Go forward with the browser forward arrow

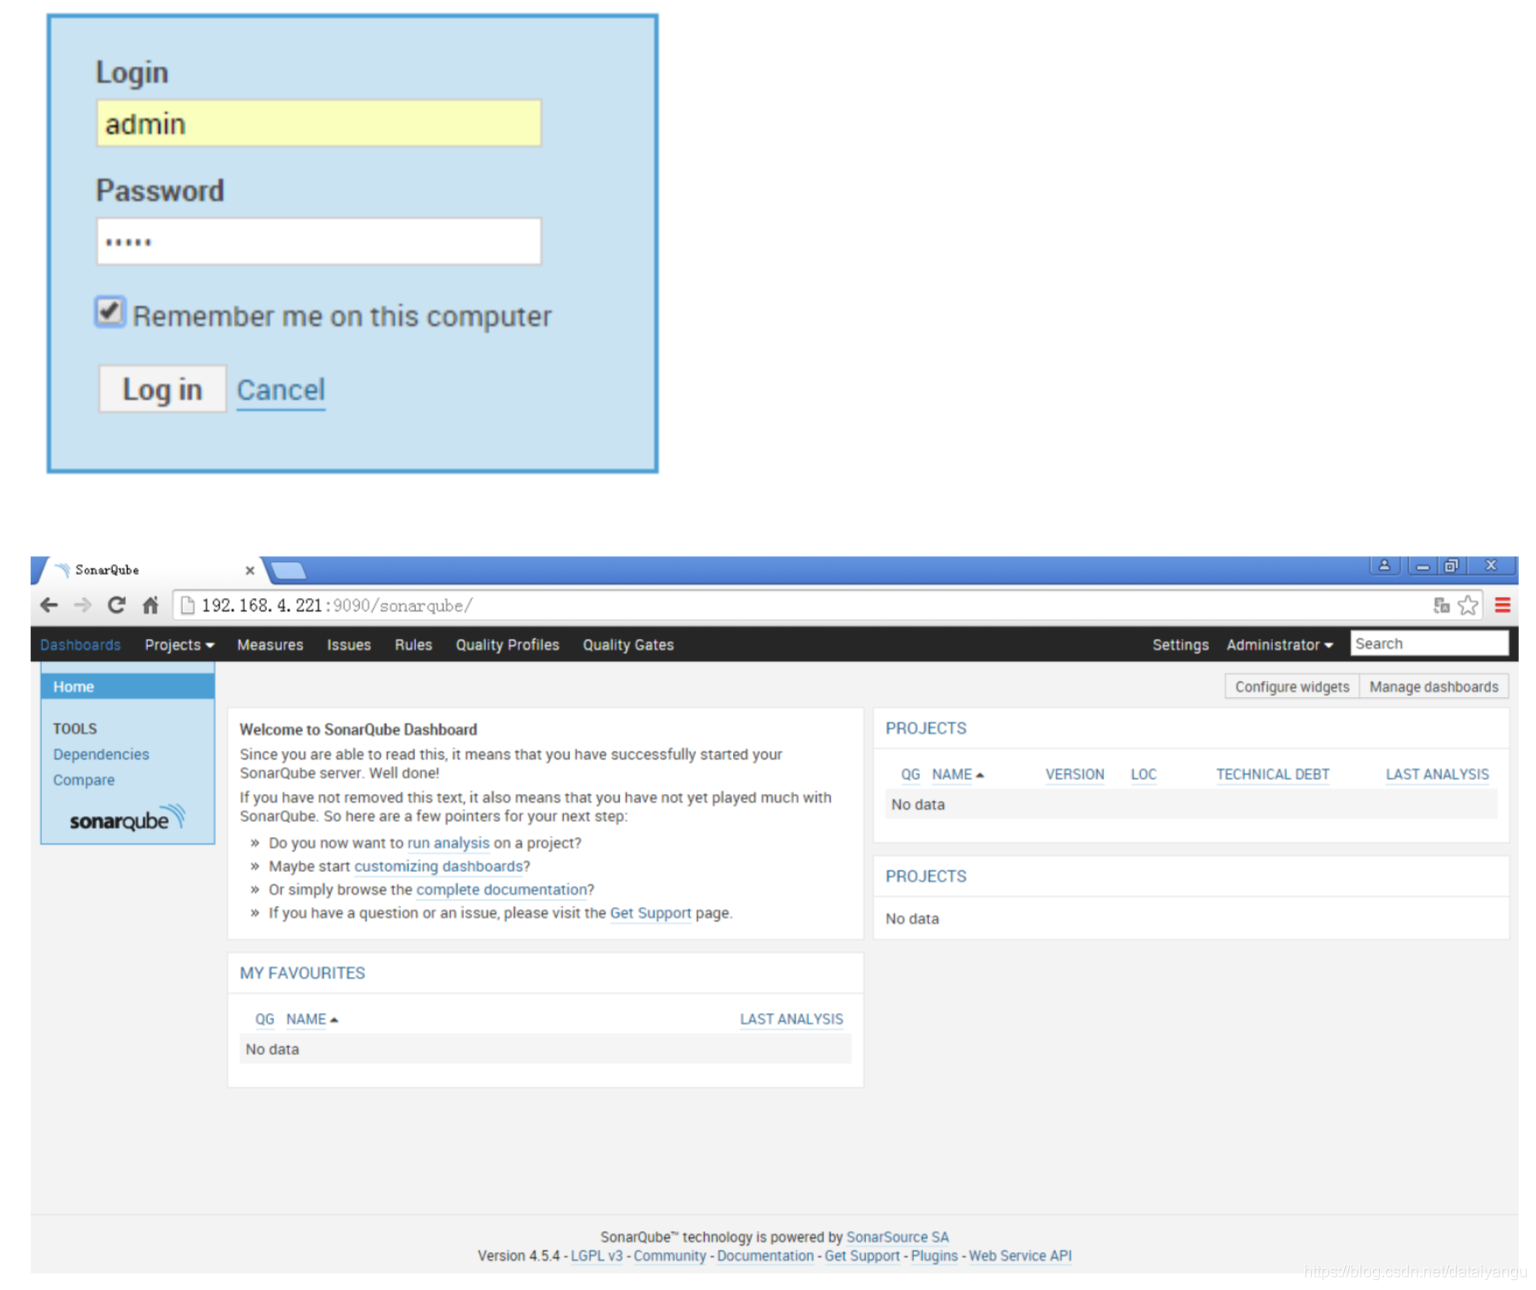click(x=83, y=605)
